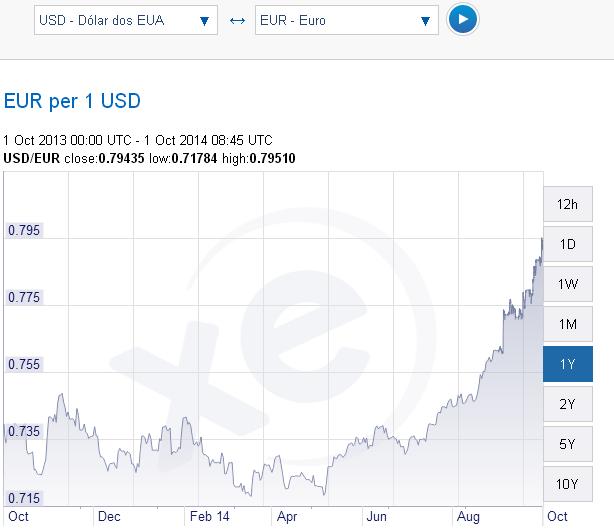Select the 12h chart range
The width and height of the screenshot is (614, 531).
click(567, 204)
